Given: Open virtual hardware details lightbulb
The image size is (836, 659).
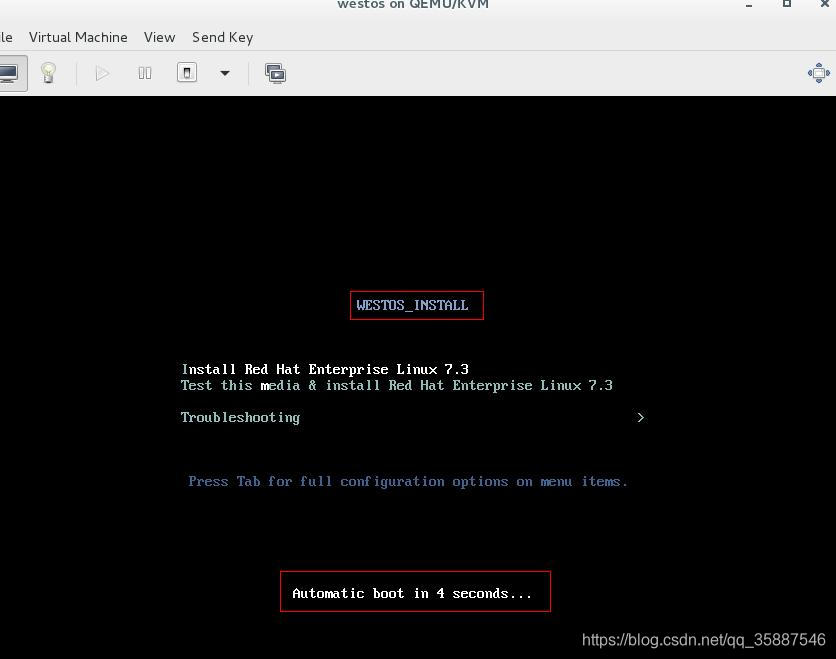Looking at the screenshot, I should pos(49,73).
